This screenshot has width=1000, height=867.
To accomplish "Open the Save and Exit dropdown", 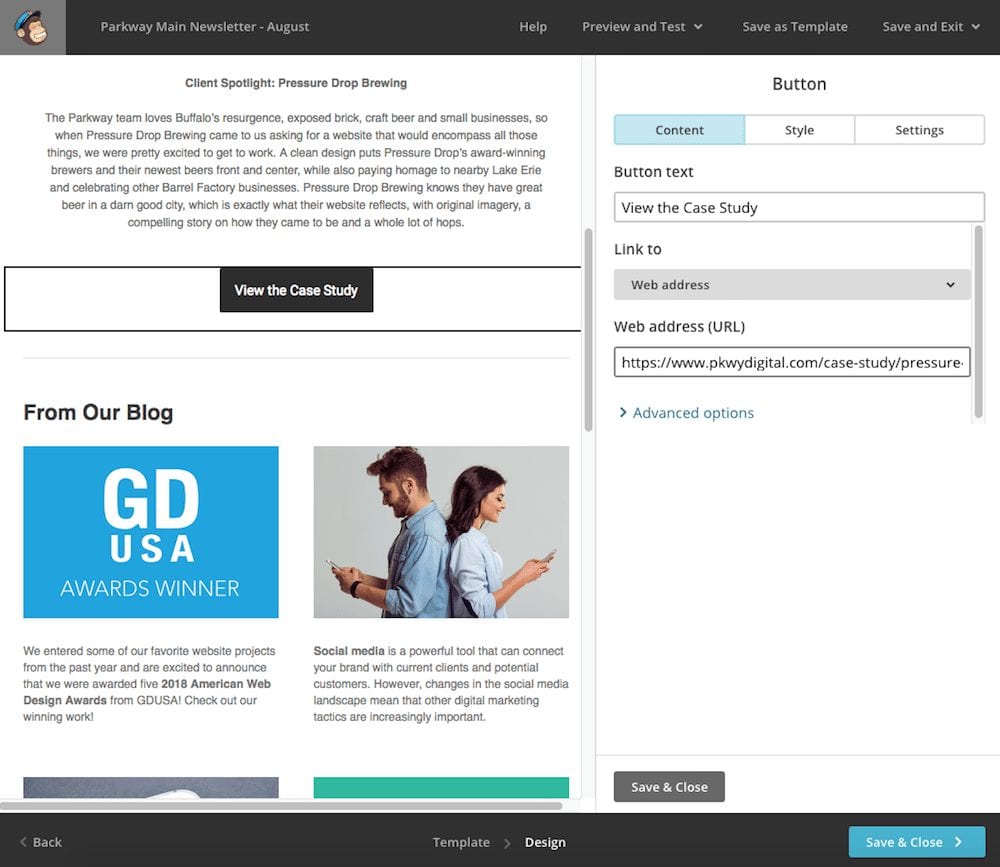I will 930,27.
